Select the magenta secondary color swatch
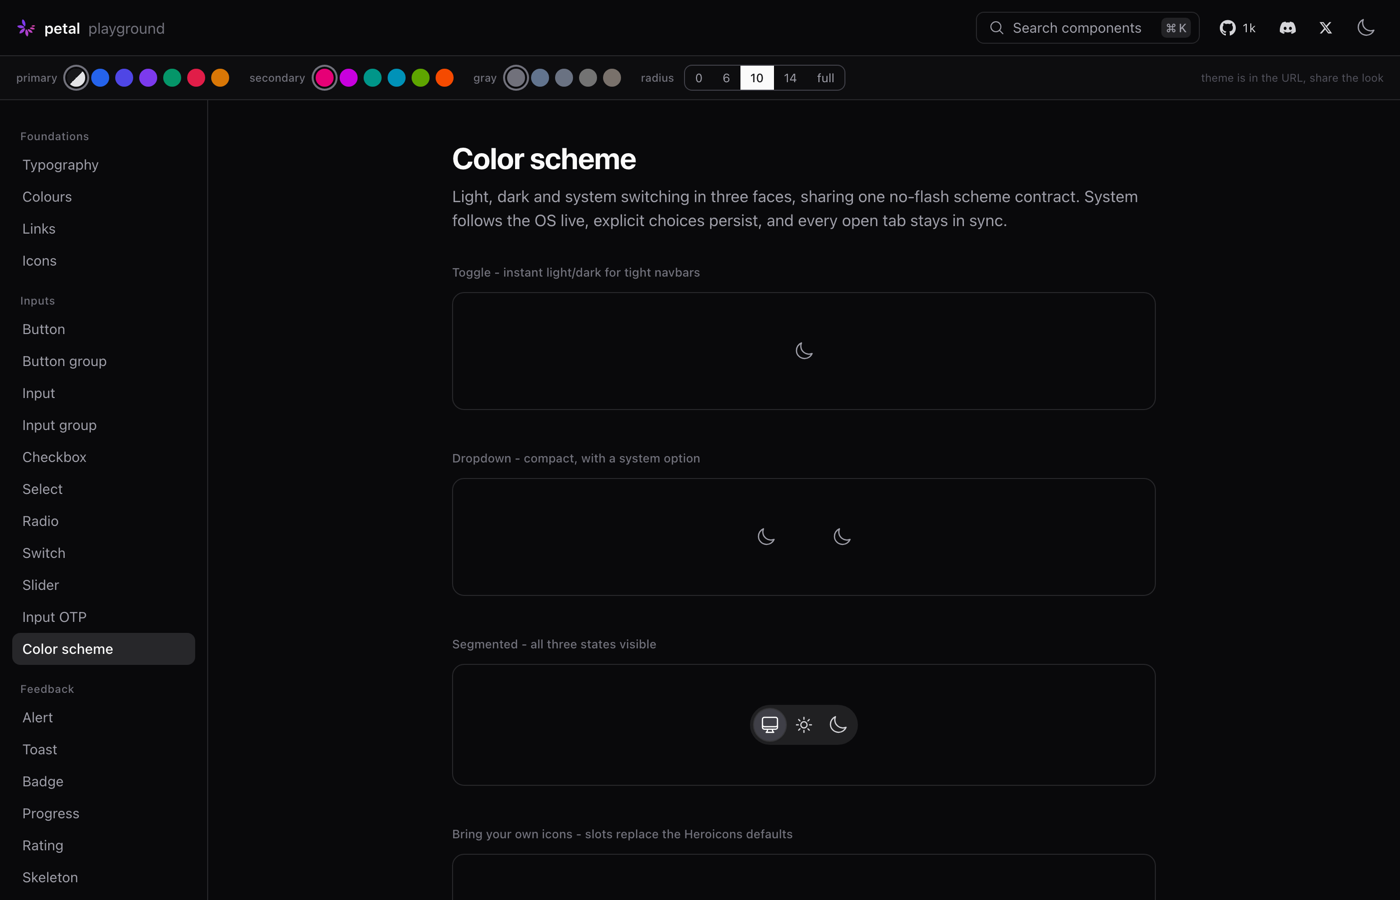The image size is (1400, 900). click(x=348, y=78)
